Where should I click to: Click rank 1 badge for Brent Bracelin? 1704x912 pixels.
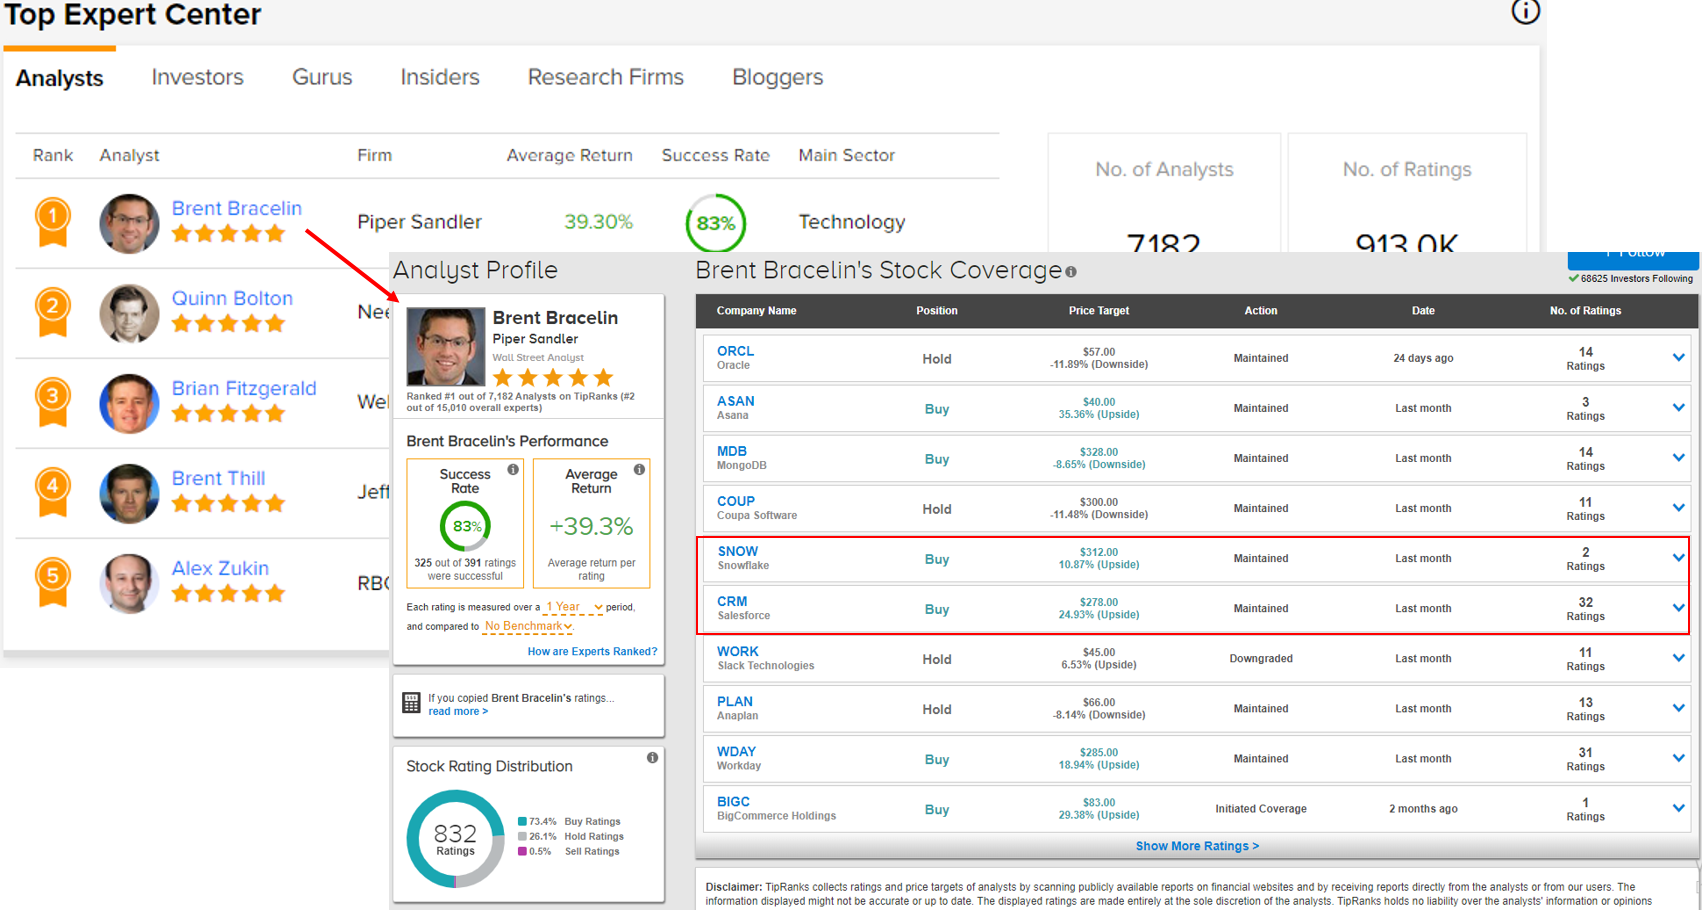click(53, 222)
